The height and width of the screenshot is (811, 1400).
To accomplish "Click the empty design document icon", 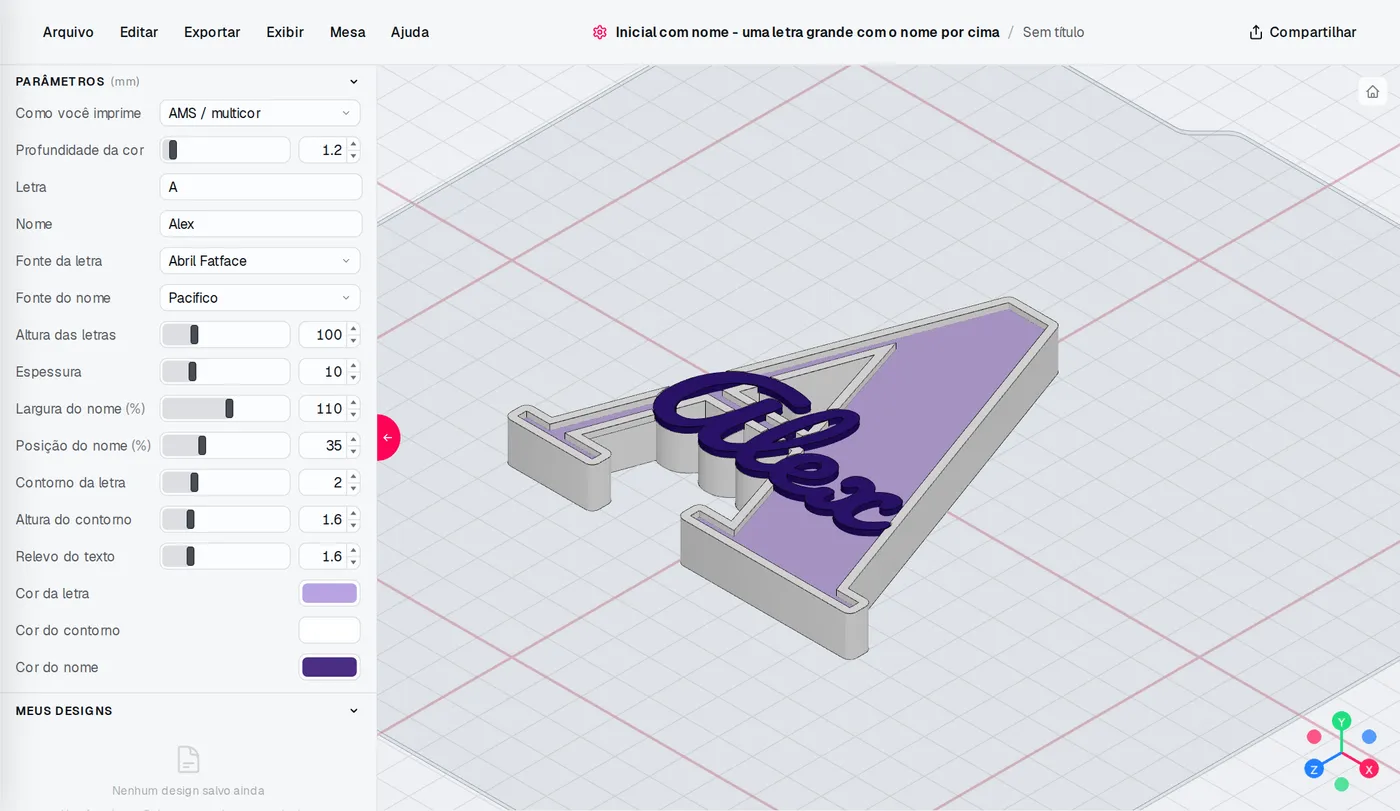I will point(188,759).
